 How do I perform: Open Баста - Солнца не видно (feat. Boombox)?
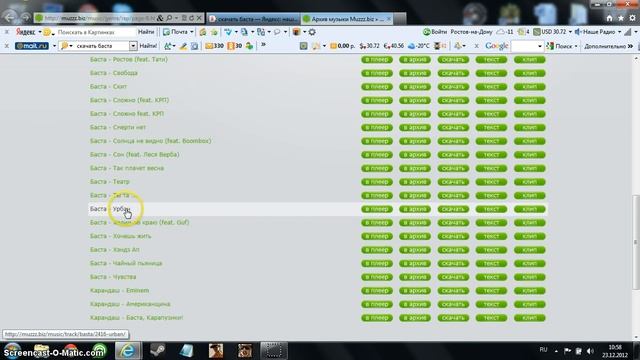151,141
